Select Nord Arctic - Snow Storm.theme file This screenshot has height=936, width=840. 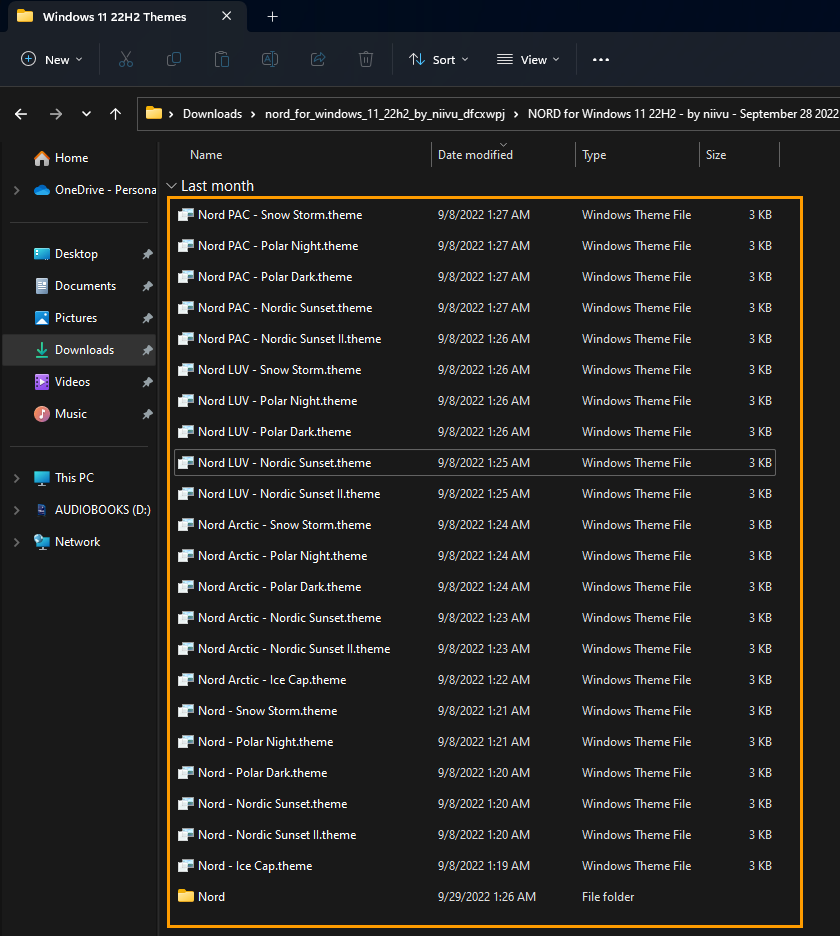tap(475, 525)
